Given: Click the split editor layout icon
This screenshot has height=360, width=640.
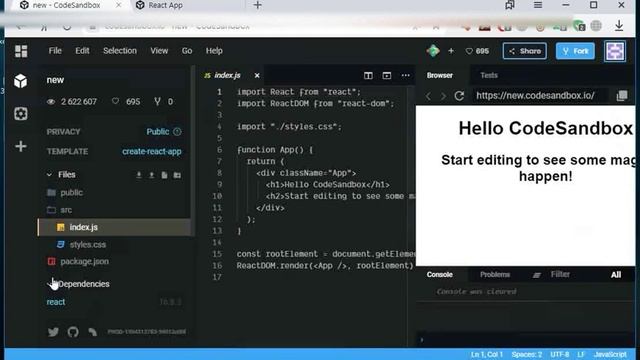Looking at the screenshot, I should [x=368, y=76].
